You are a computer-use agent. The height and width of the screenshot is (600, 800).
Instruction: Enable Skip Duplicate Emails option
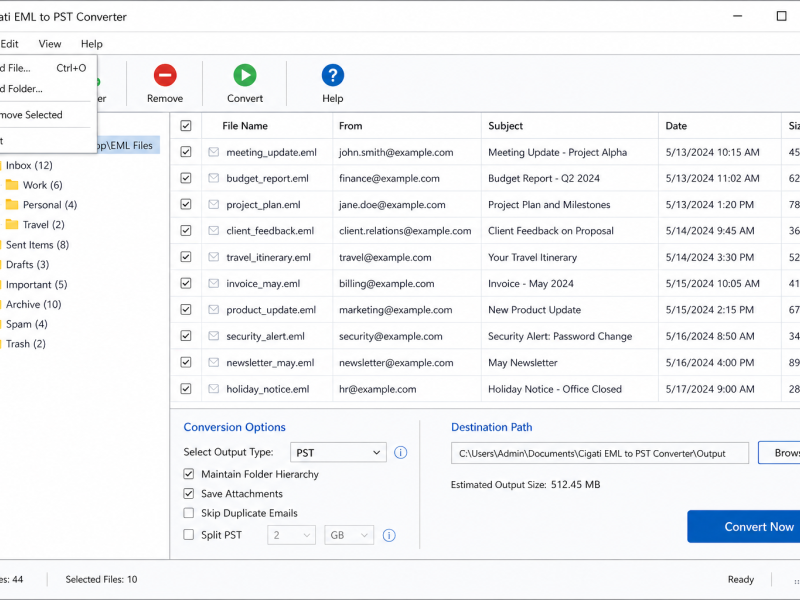189,513
